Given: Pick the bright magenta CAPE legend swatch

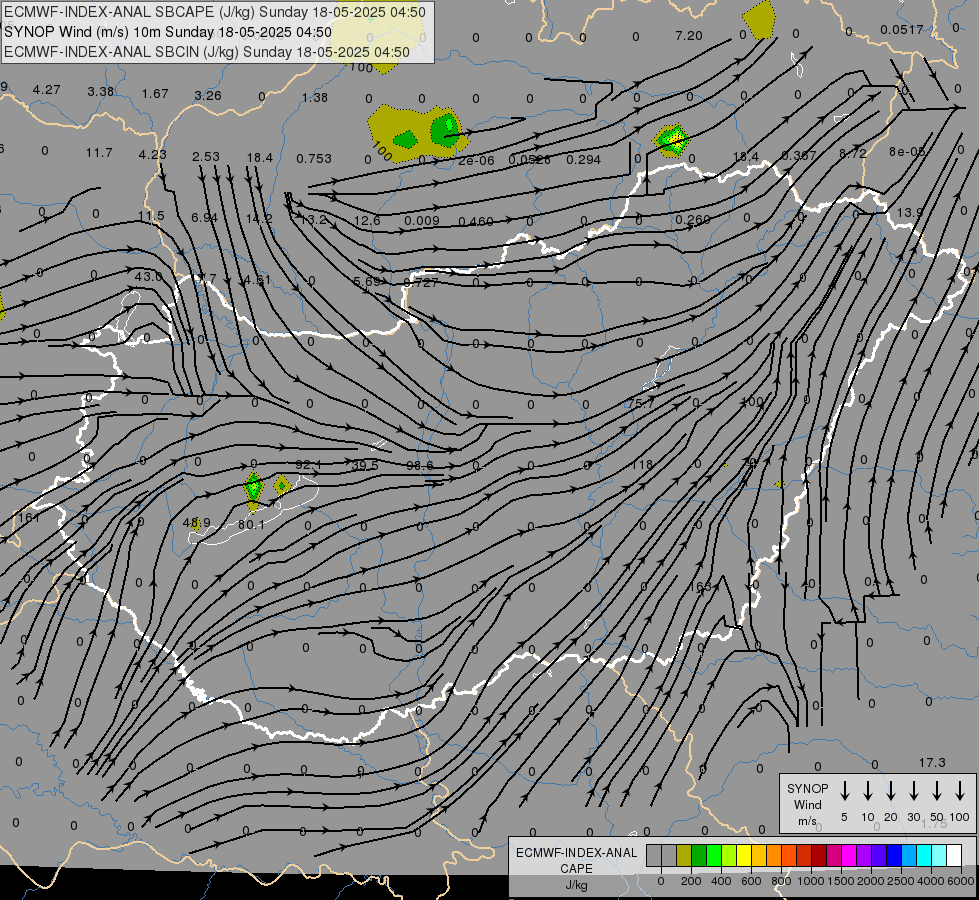Looking at the screenshot, I should pyautogui.click(x=849, y=856).
